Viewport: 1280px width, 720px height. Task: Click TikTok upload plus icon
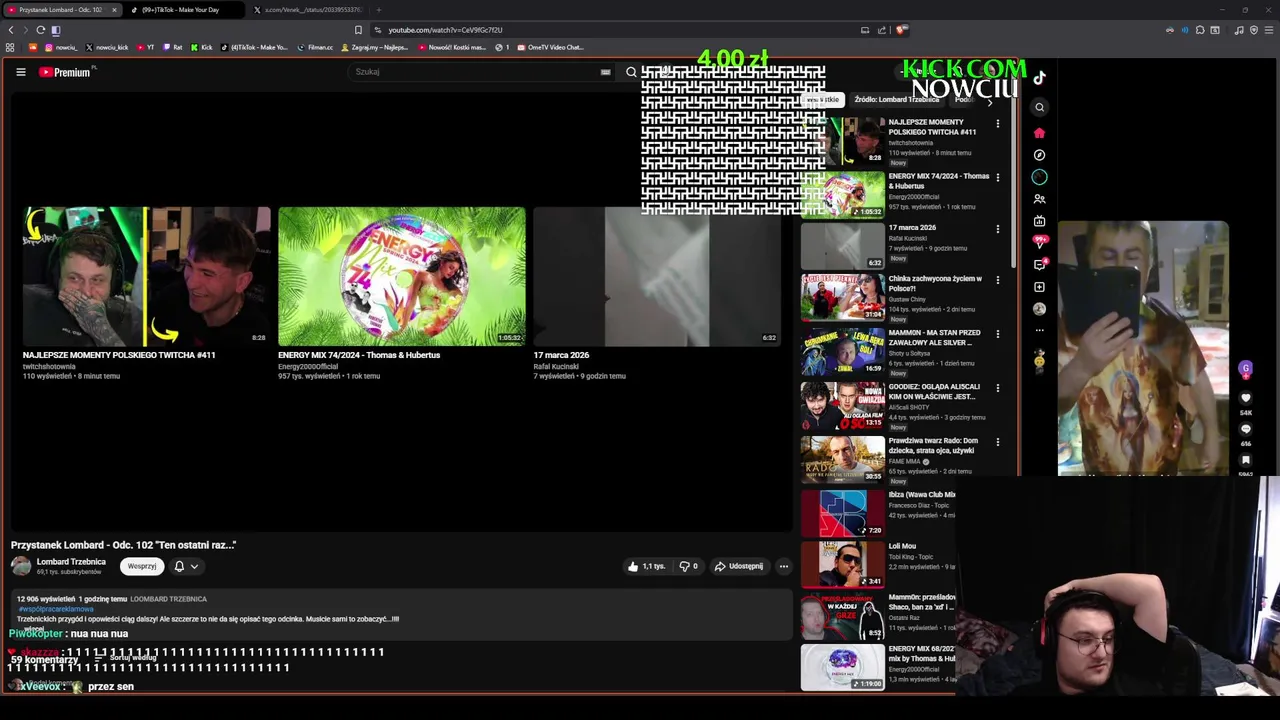pyautogui.click(x=1039, y=287)
